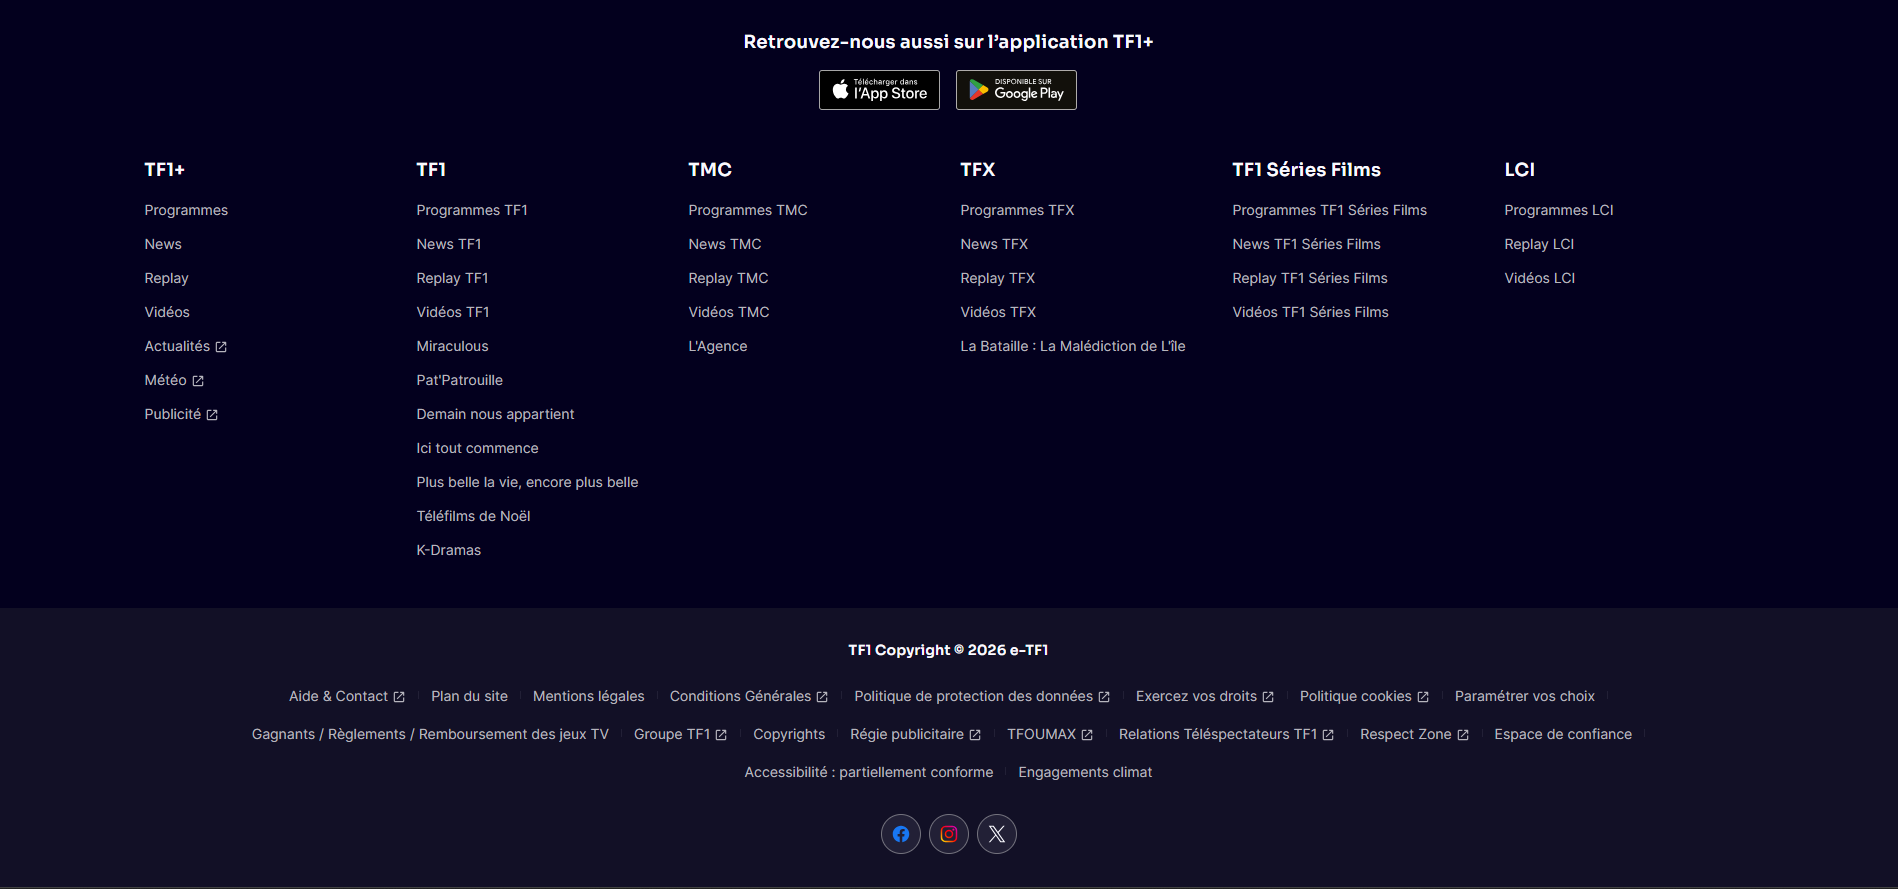The width and height of the screenshot is (1898, 889).
Task: Open Plus belle la vie, encore plus belle
Action: pos(527,482)
